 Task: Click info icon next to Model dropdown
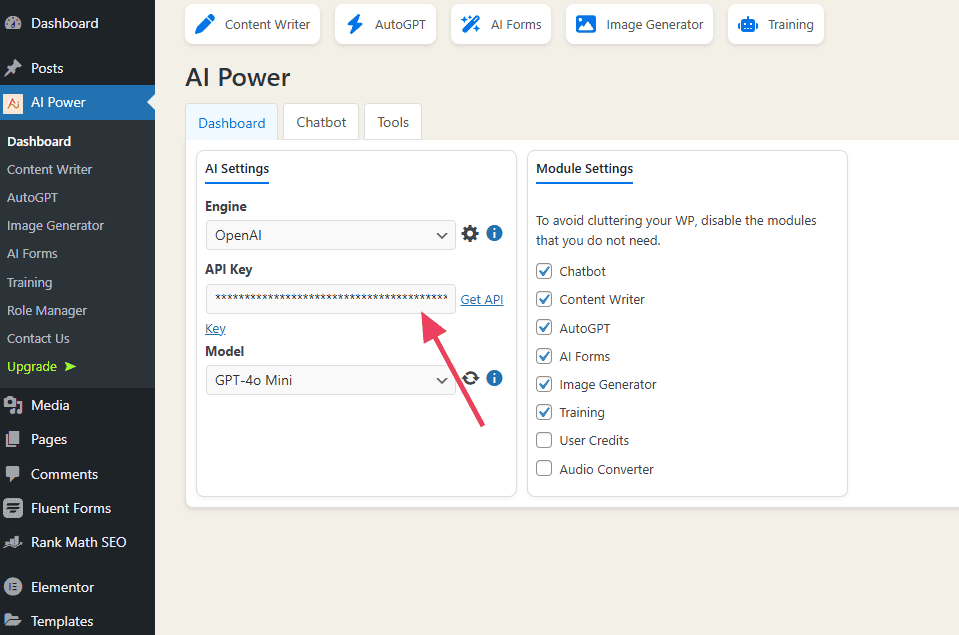494,378
